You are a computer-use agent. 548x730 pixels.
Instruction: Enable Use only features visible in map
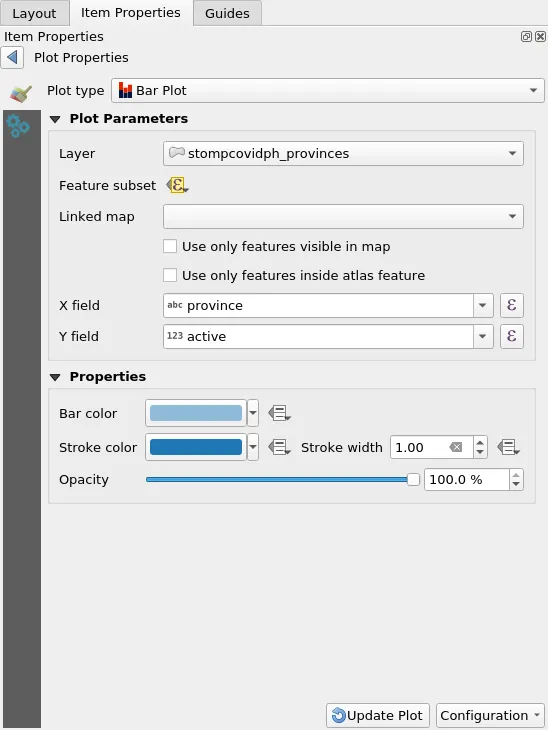[170, 246]
